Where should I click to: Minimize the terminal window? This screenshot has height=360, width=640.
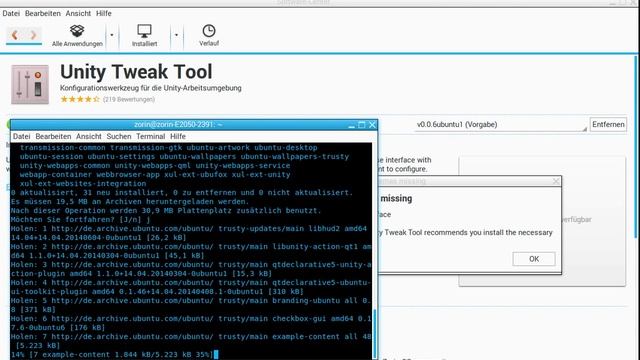point(351,125)
